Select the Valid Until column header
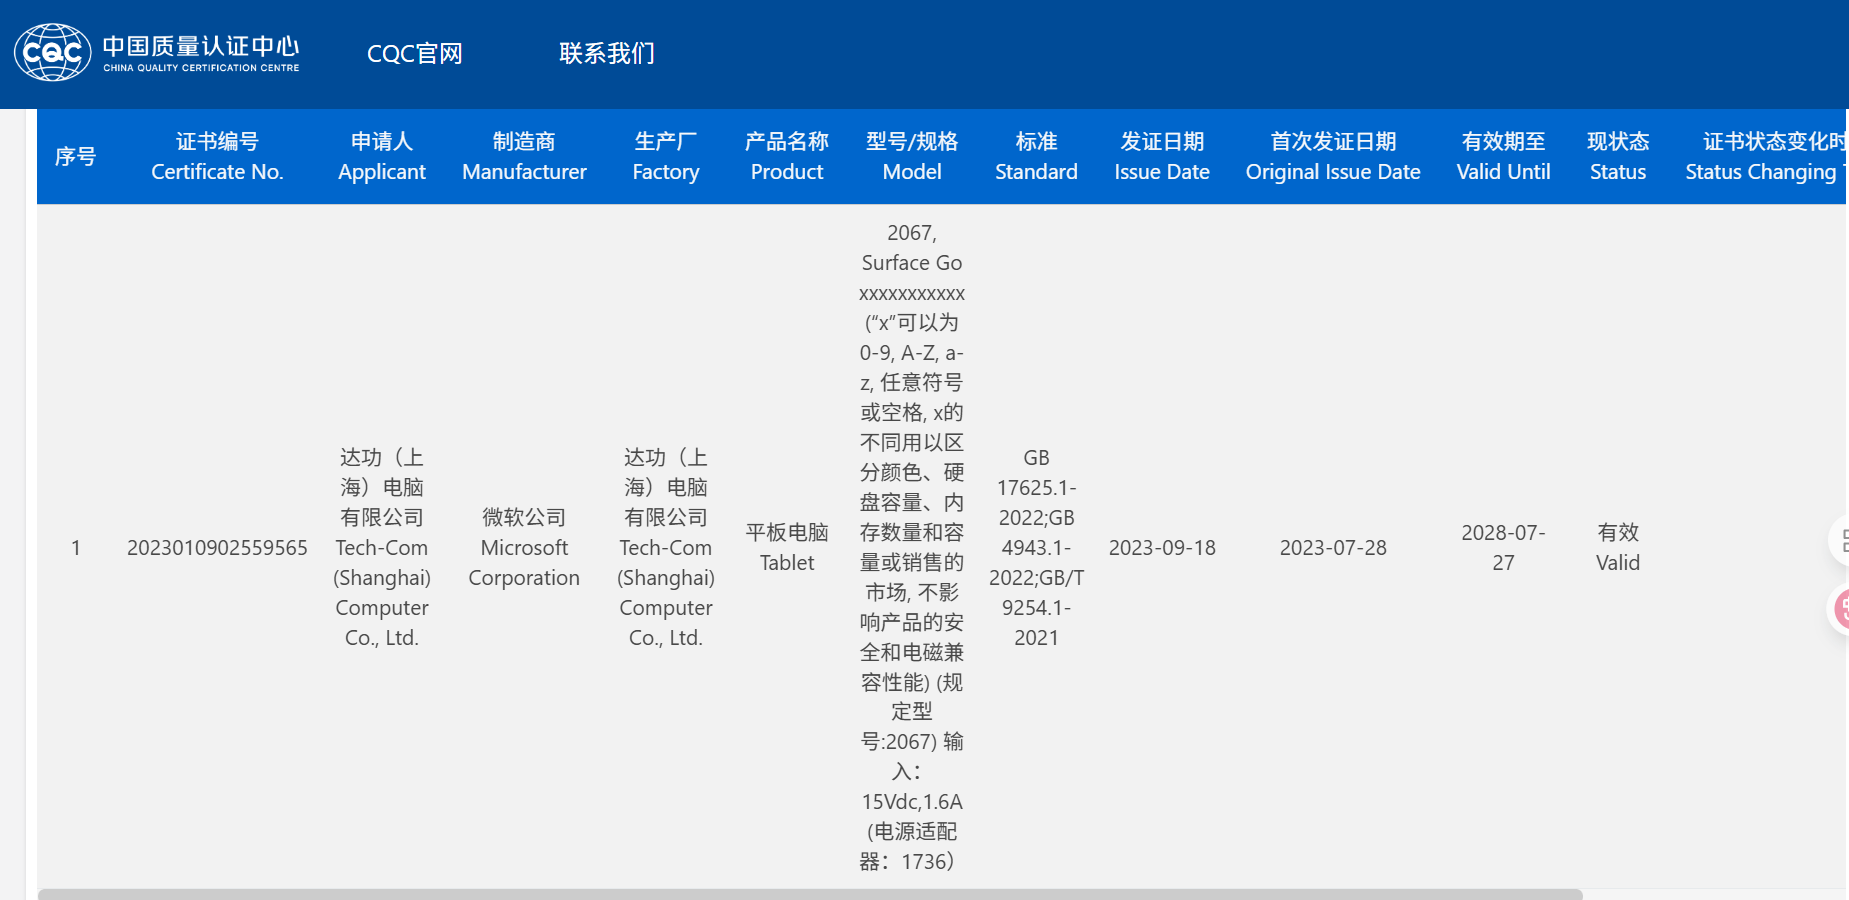Screen dimensions: 1849x900 1502,157
